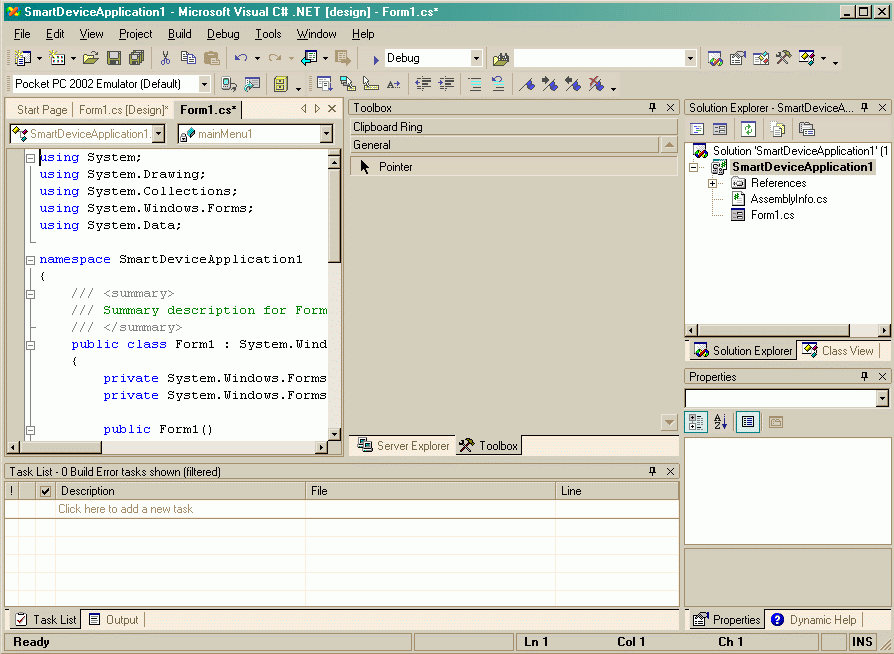Toggle auto-hide pin on Properties panel
Screen dimensions: 894x654
(864, 376)
